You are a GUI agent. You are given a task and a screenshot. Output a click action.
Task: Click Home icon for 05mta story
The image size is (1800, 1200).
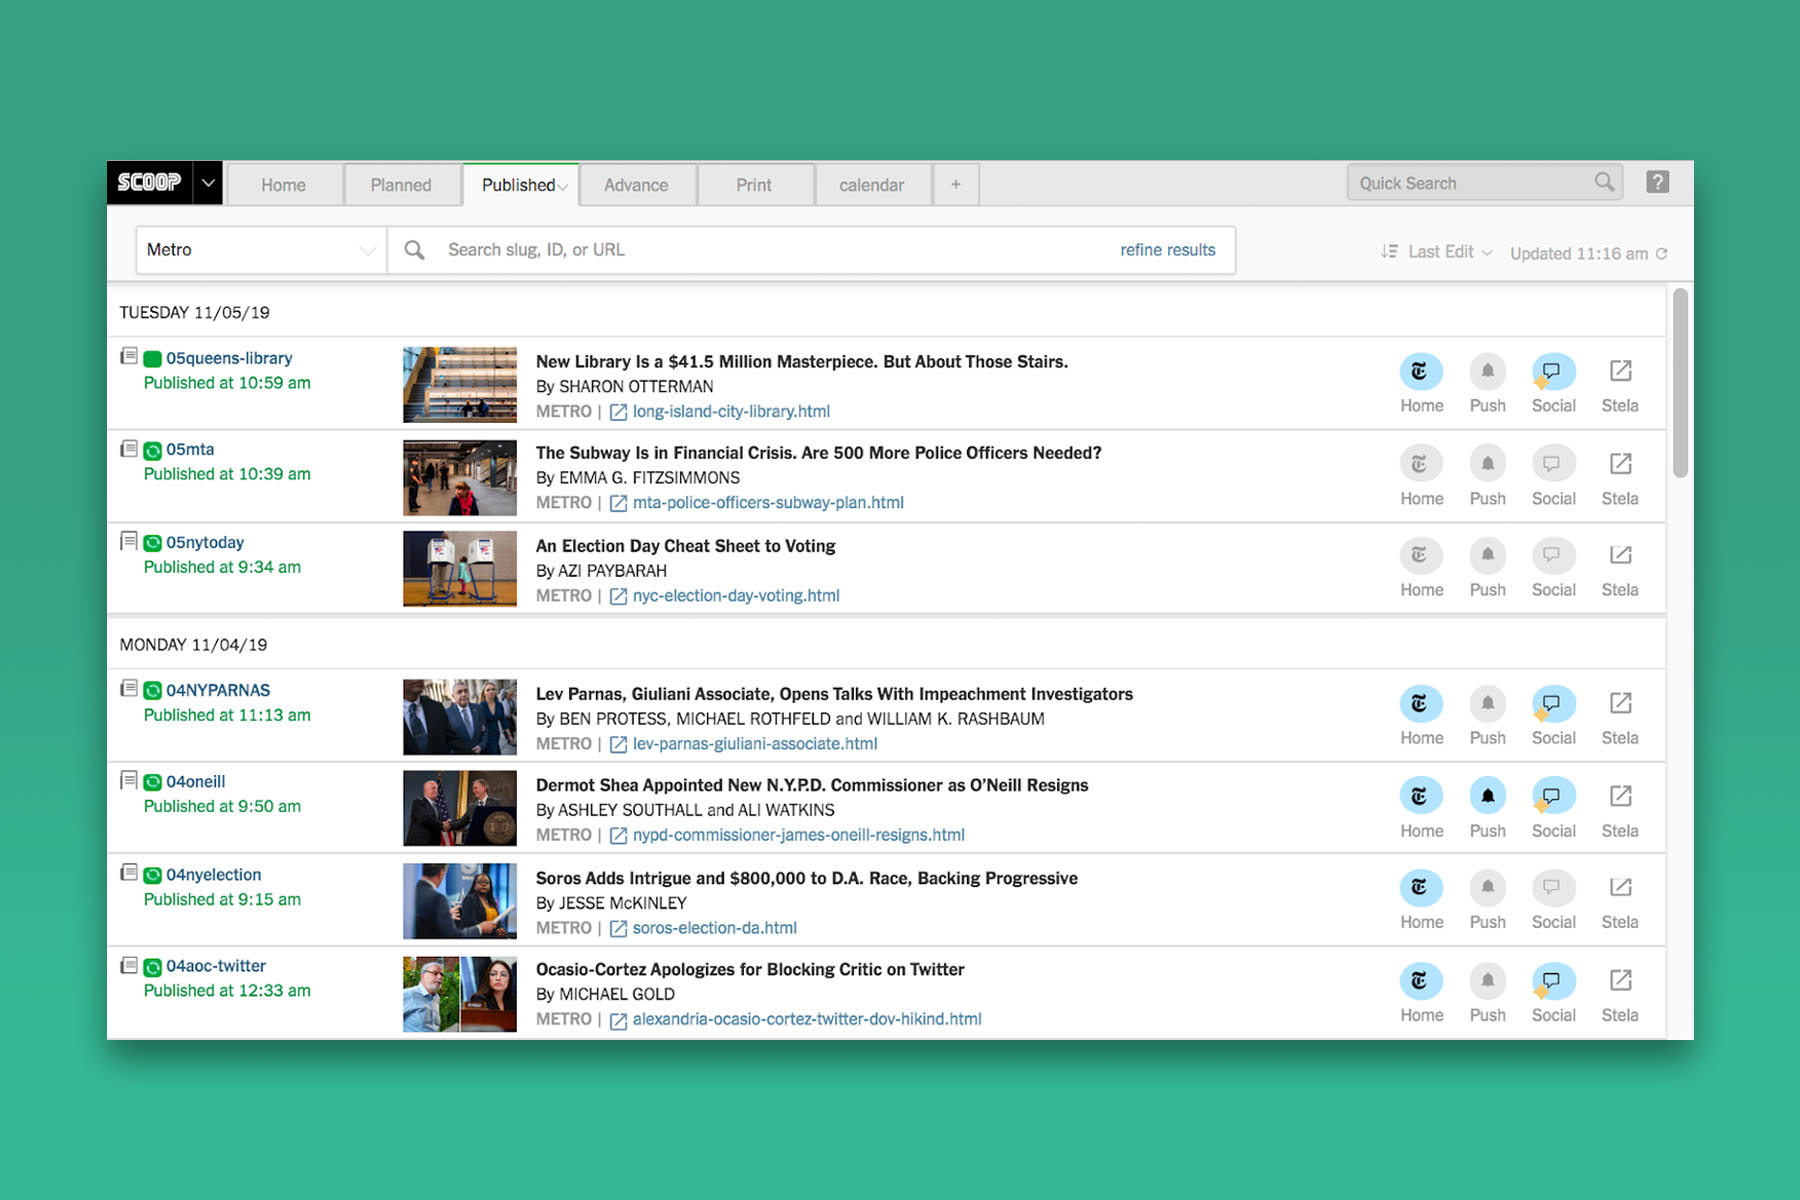tap(1420, 464)
